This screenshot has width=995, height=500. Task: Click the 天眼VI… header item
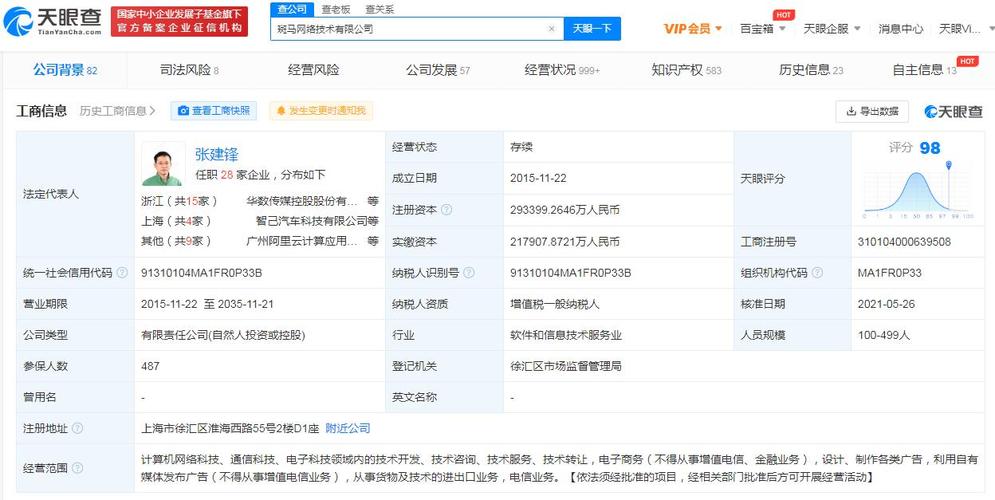(x=959, y=29)
